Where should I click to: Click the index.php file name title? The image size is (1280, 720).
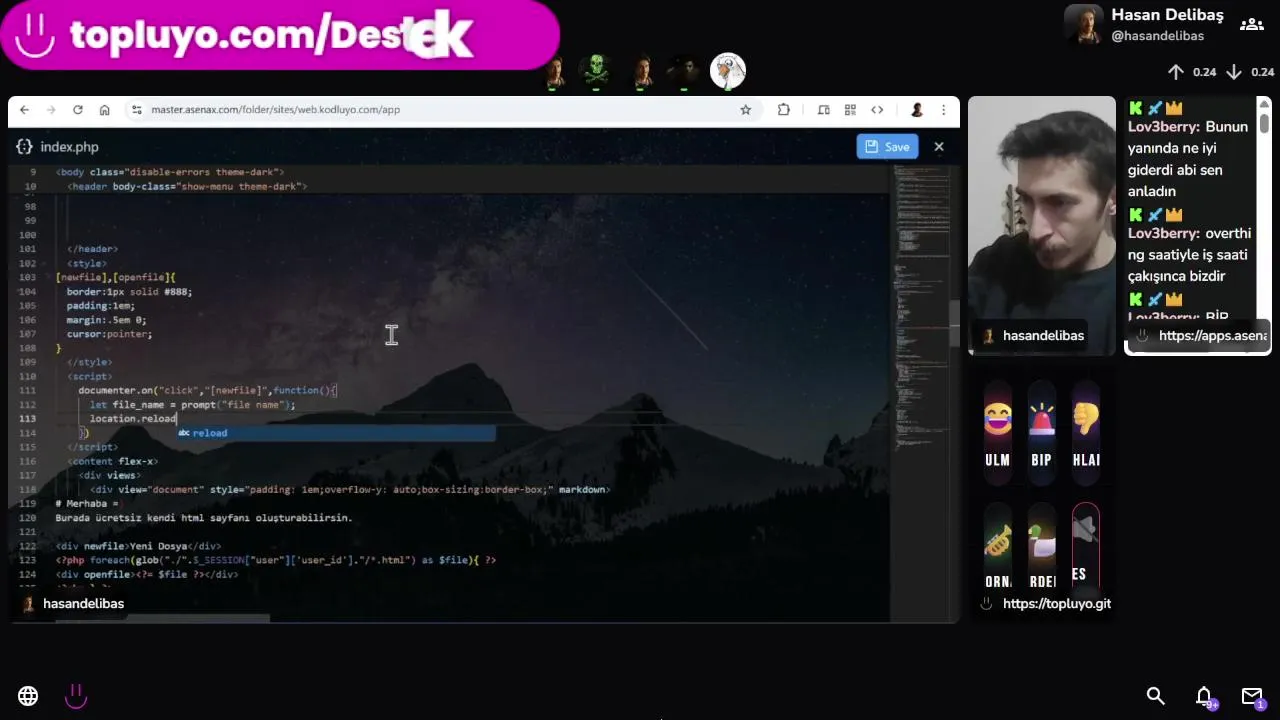coord(69,147)
